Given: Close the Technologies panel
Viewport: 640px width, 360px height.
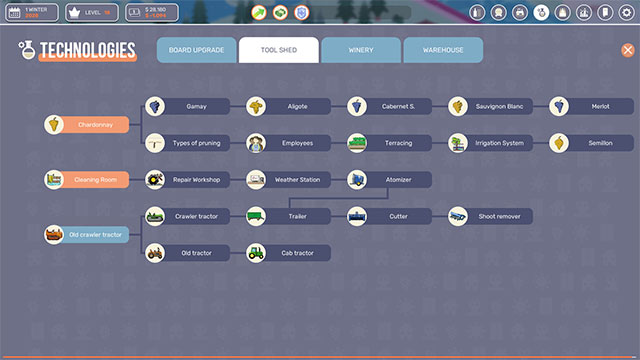Looking at the screenshot, I should 628,50.
